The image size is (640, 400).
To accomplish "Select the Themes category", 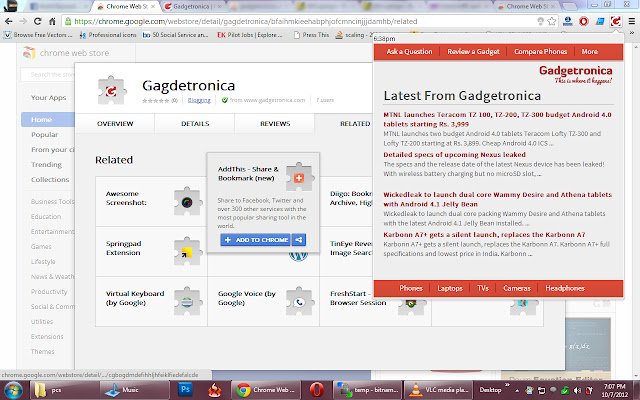I will click(x=42, y=351).
